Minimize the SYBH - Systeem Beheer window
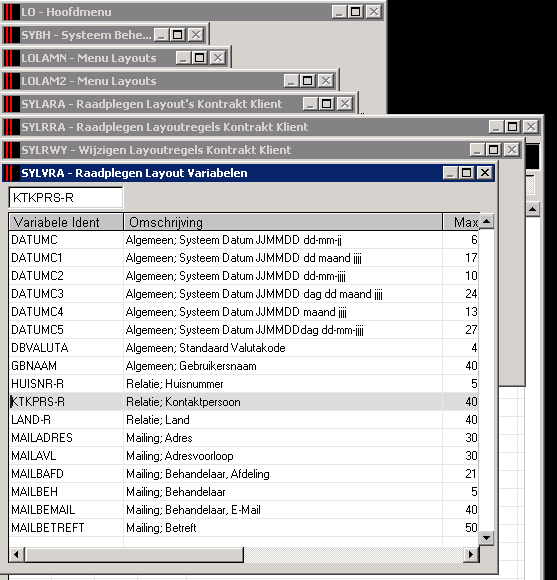This screenshot has width=557, height=580. (161, 35)
